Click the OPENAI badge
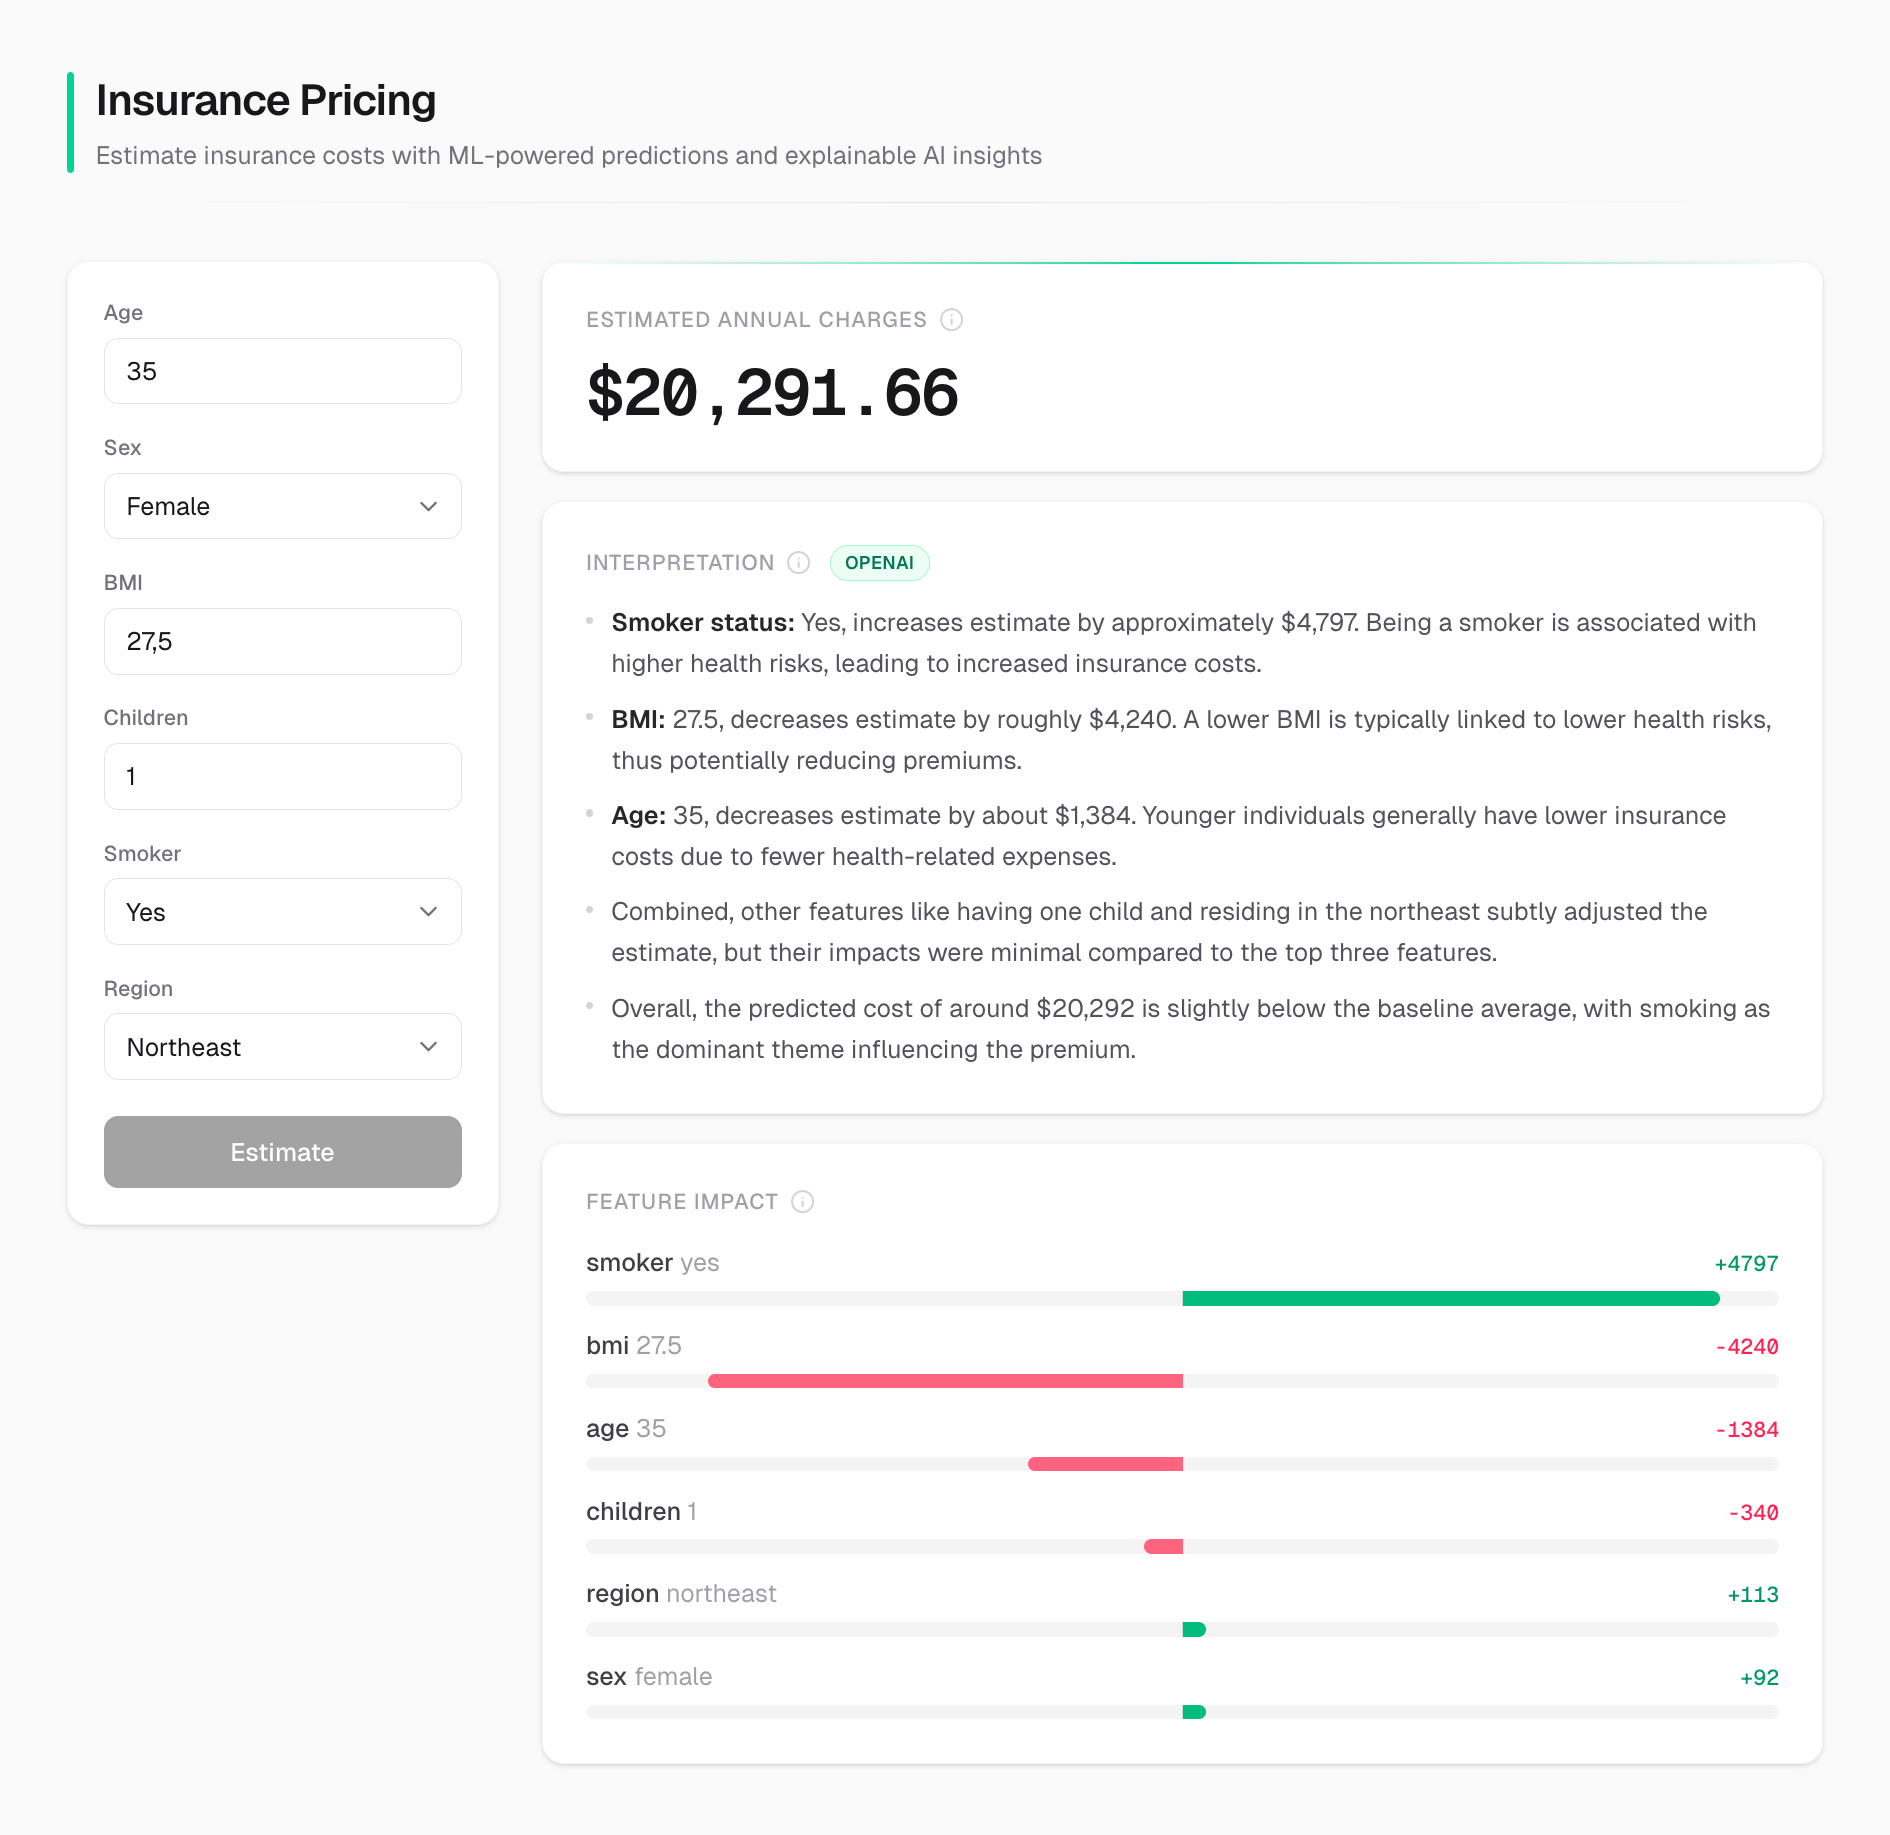Screen dimensions: 1890x1835 [879, 563]
